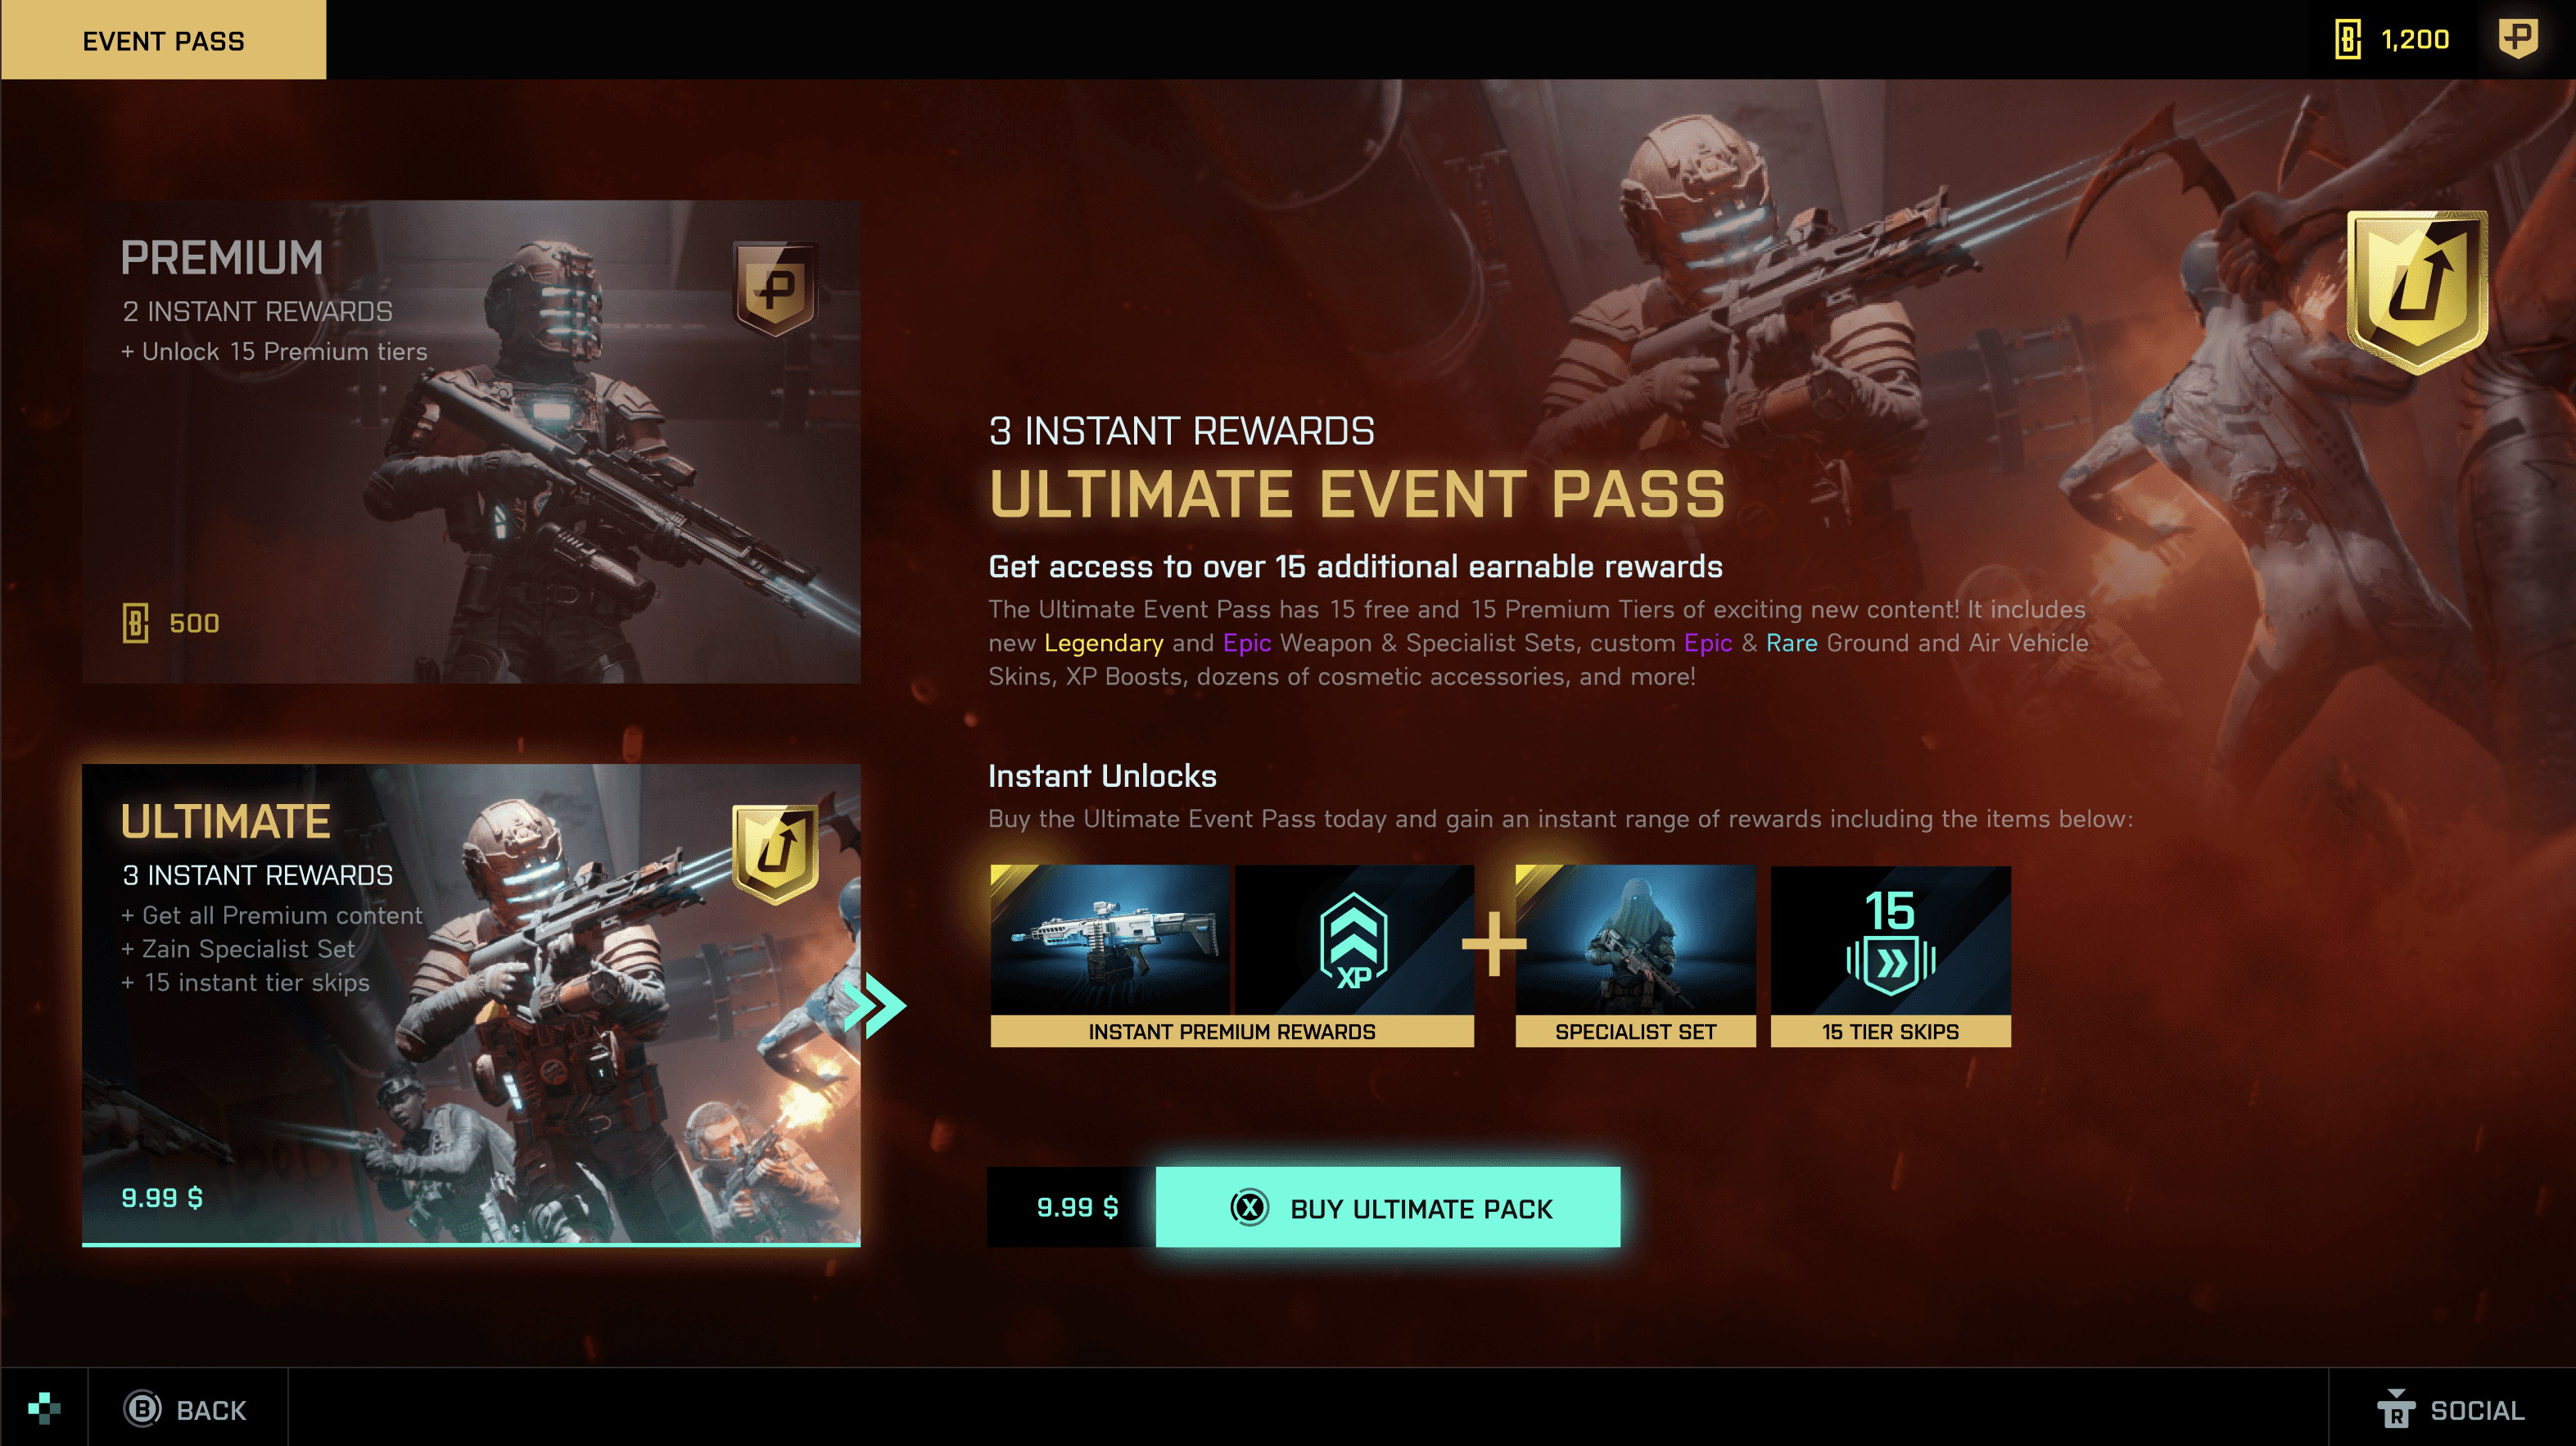Click the Premium pass shield badge icon
This screenshot has height=1446, width=2576.
click(776, 288)
